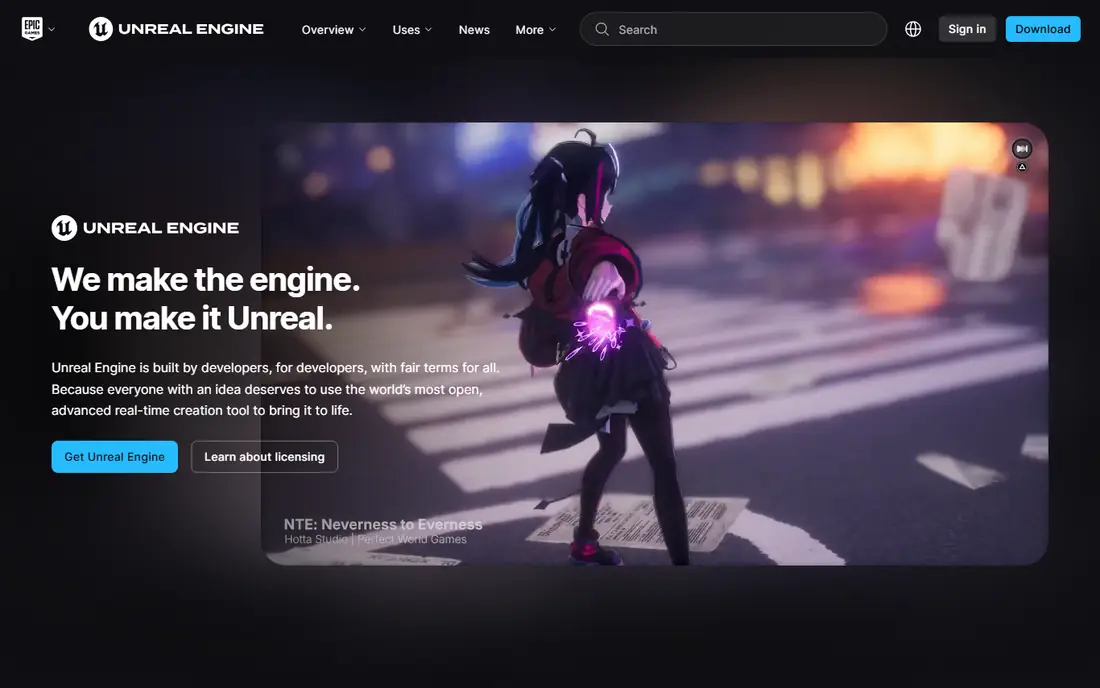The height and width of the screenshot is (688, 1100).
Task: Click headline line "You make it Unreal."
Action: 192,318
